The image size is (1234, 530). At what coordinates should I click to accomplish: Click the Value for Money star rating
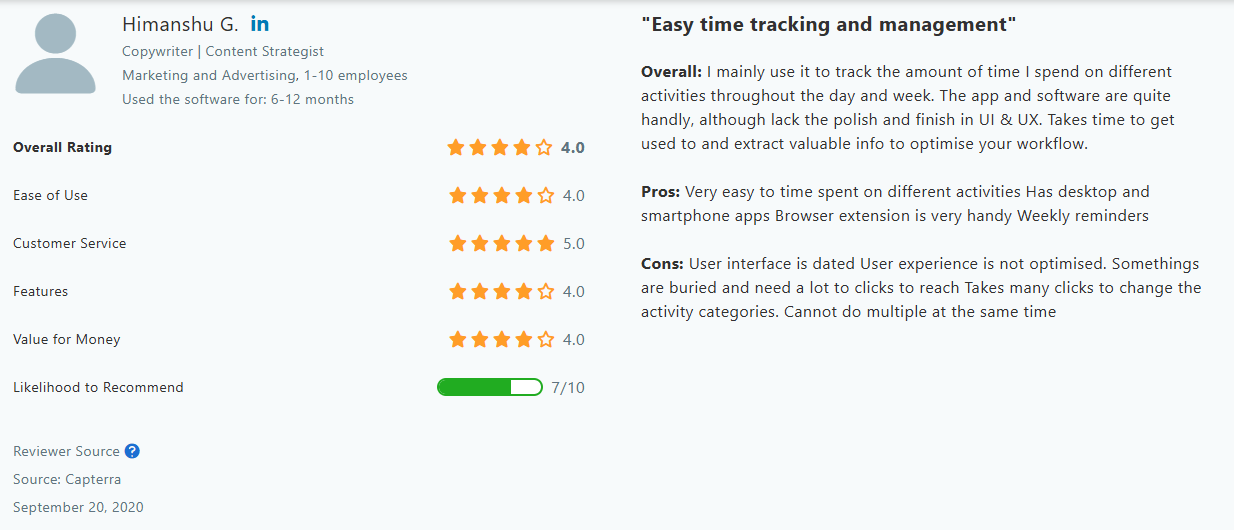point(501,340)
